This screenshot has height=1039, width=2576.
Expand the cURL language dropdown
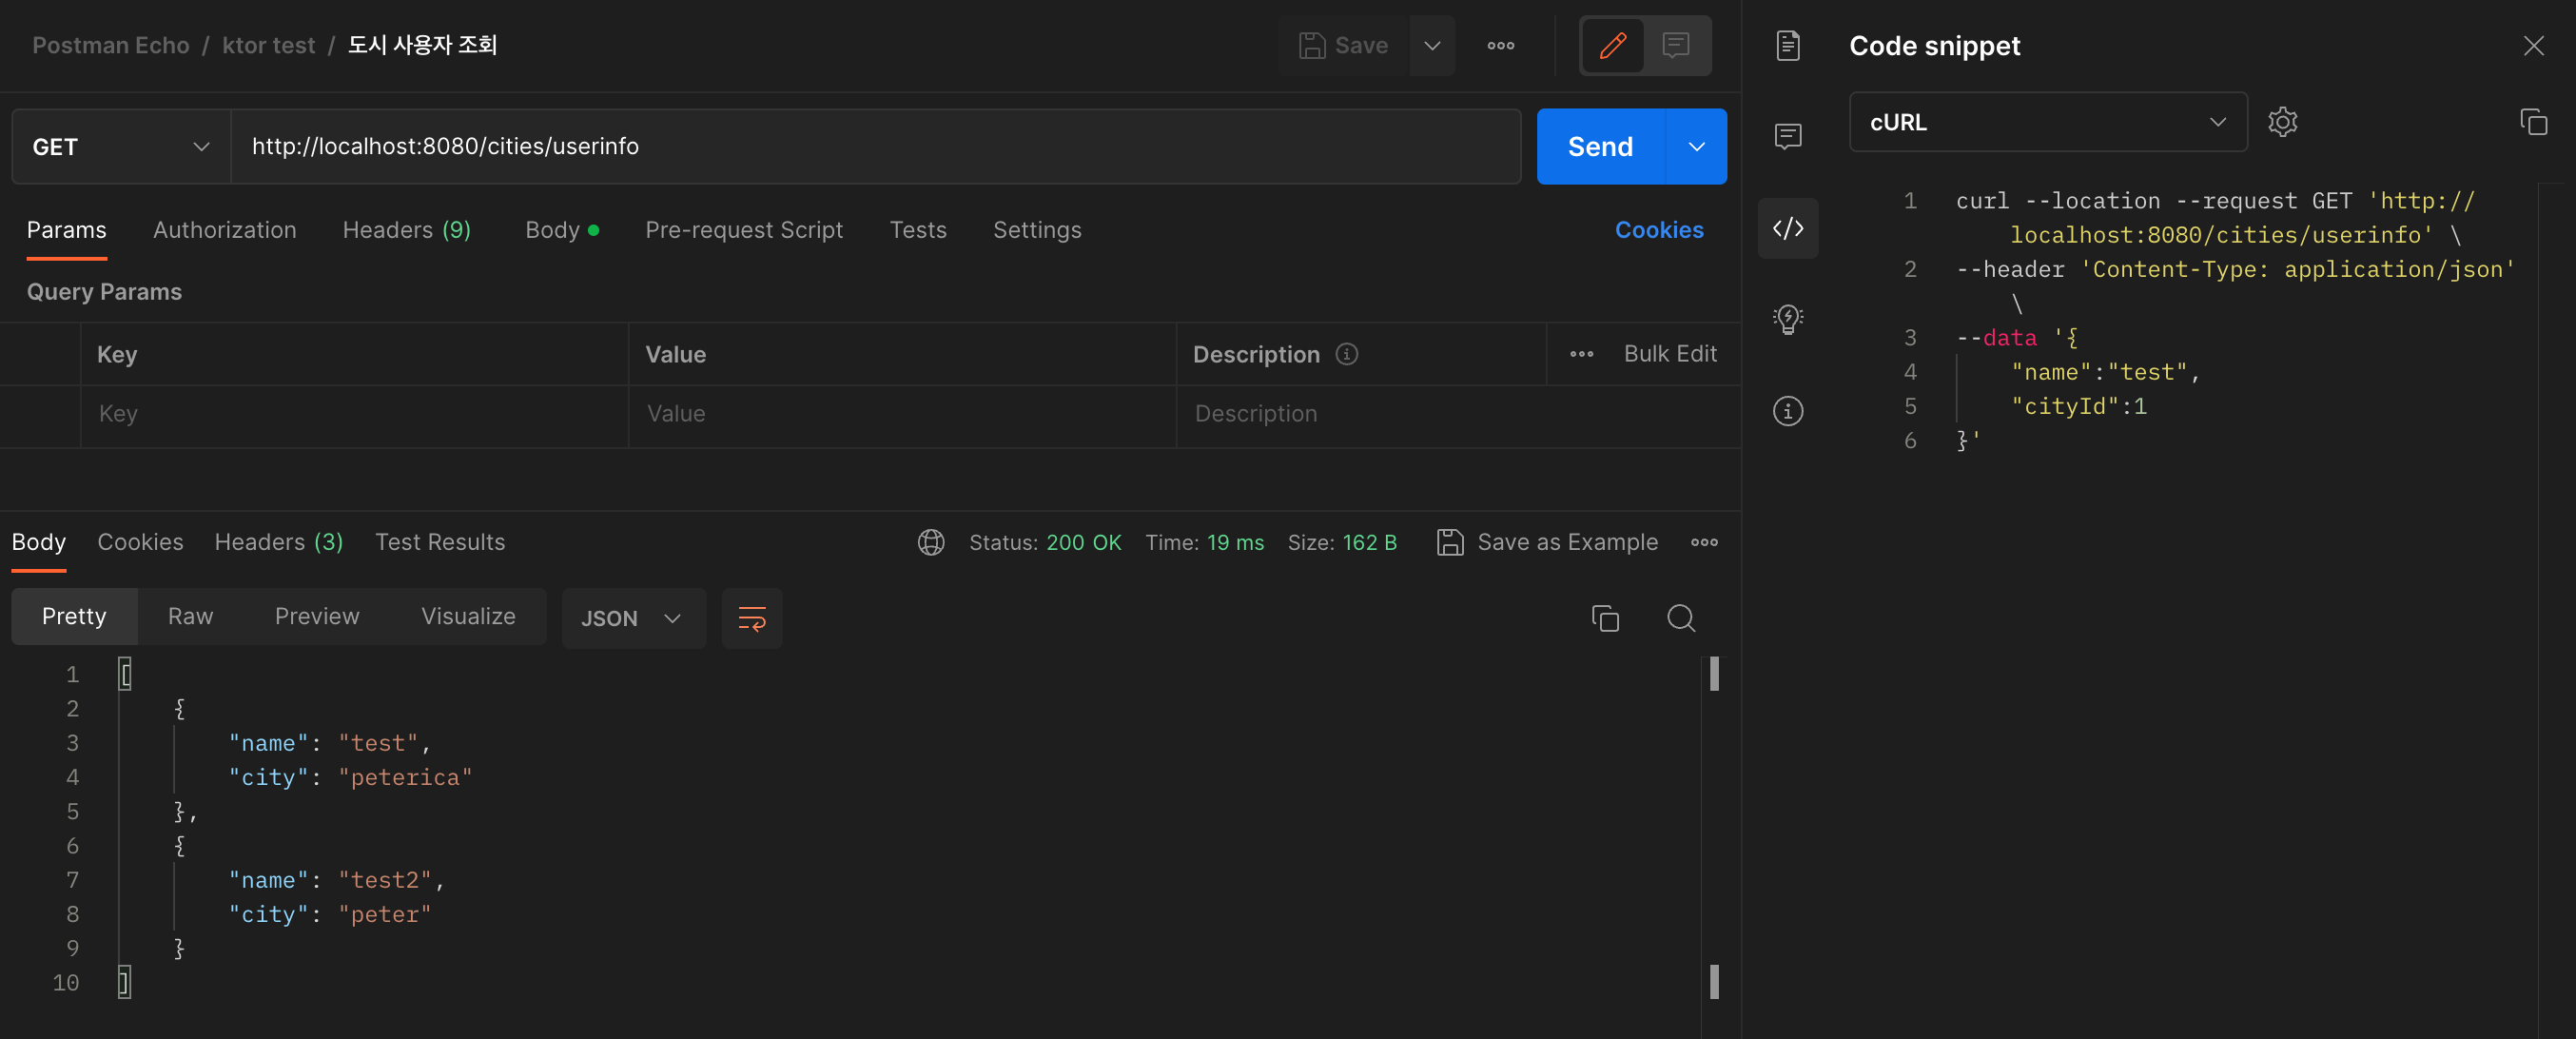[2047, 122]
